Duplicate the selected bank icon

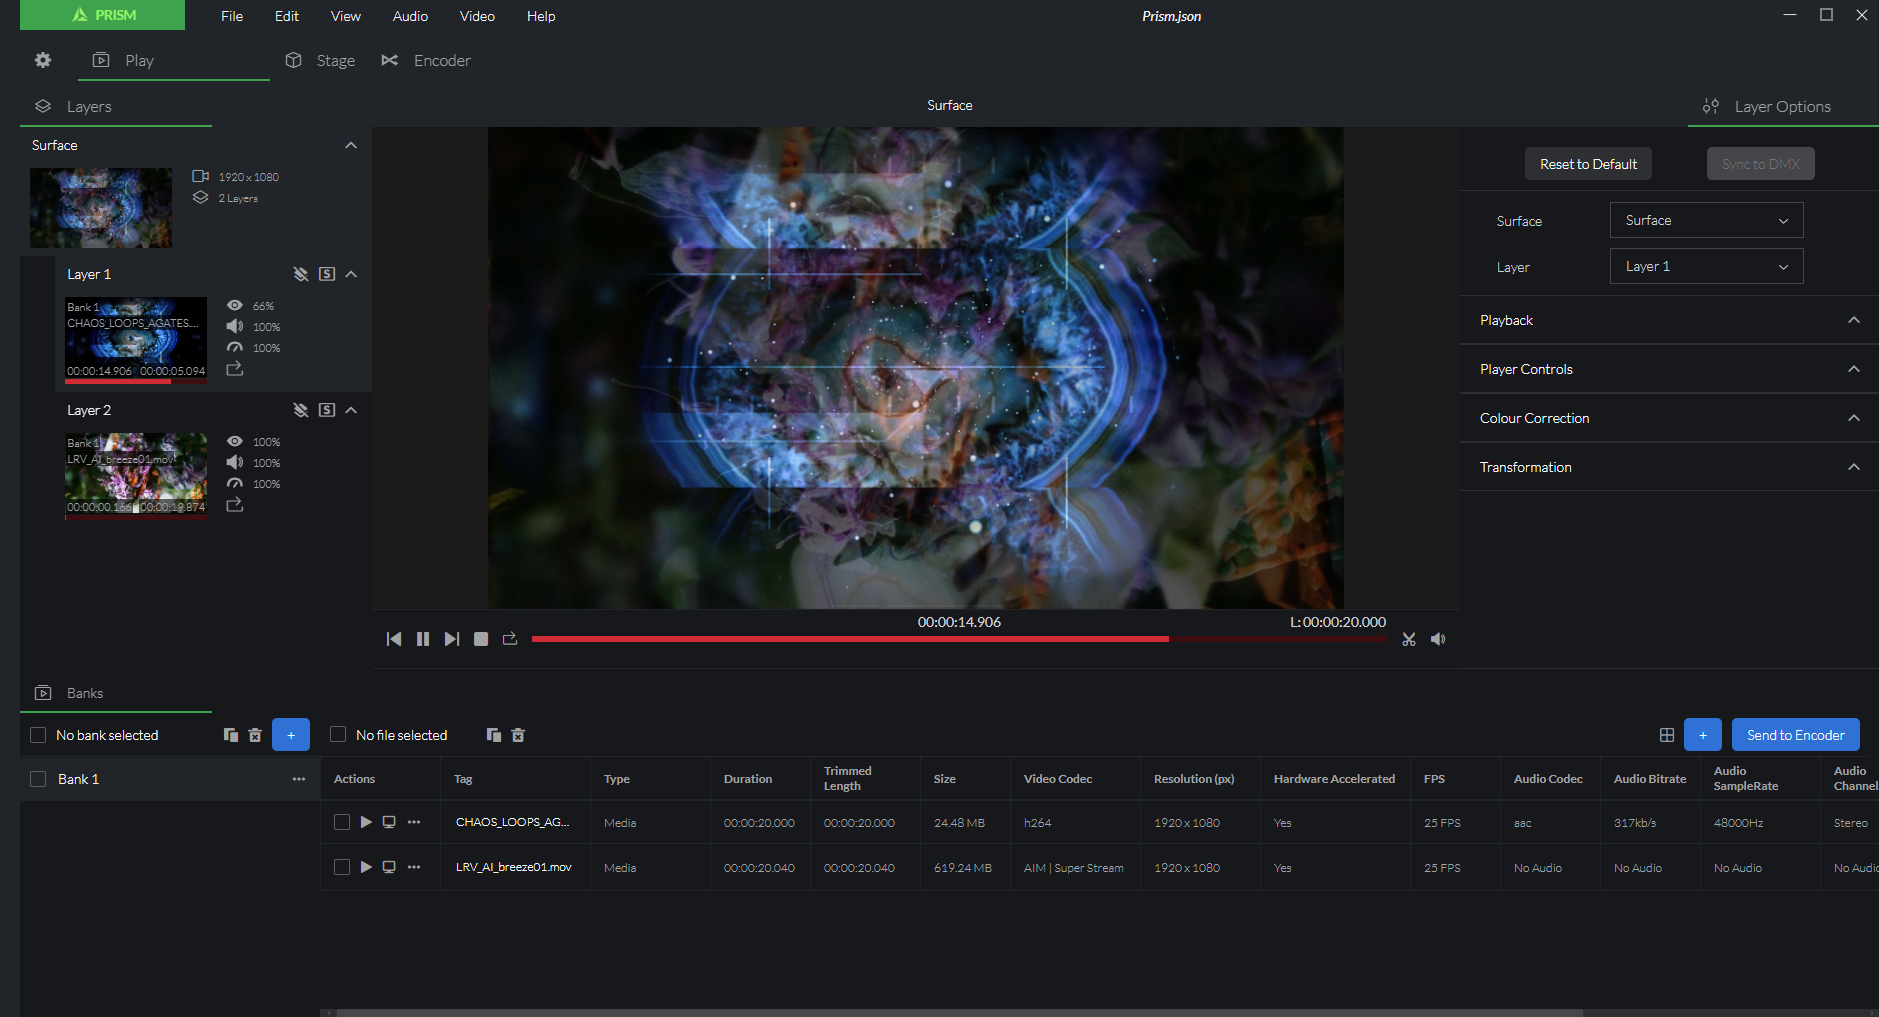(x=231, y=735)
